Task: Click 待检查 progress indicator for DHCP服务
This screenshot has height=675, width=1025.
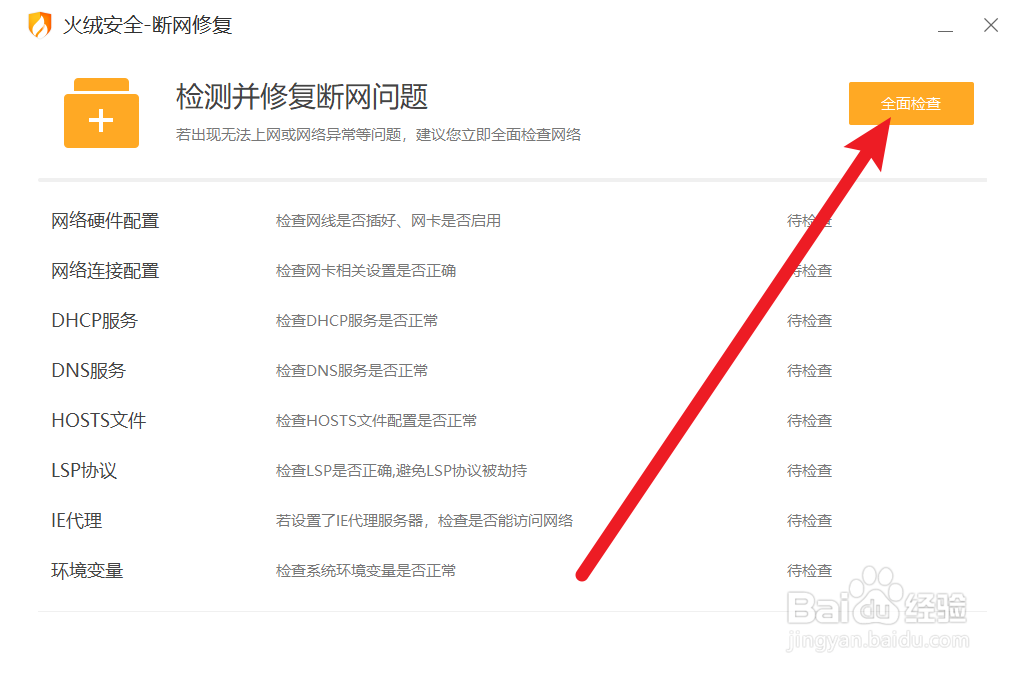Action: [x=808, y=320]
